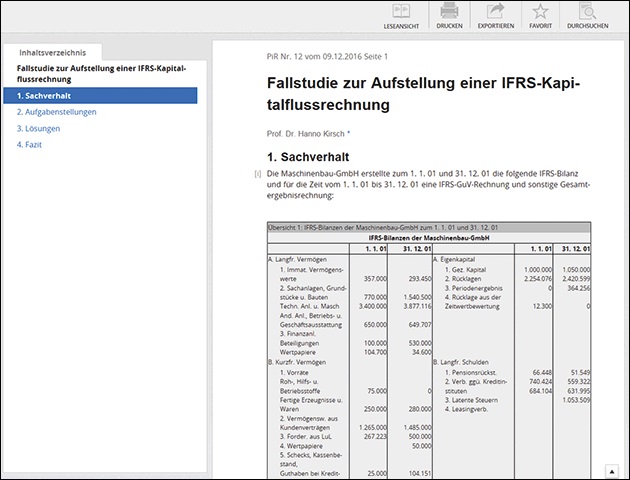The height and width of the screenshot is (480, 630).
Task: Click the '1. Sachverhalt' heading in document
Action: click(308, 157)
